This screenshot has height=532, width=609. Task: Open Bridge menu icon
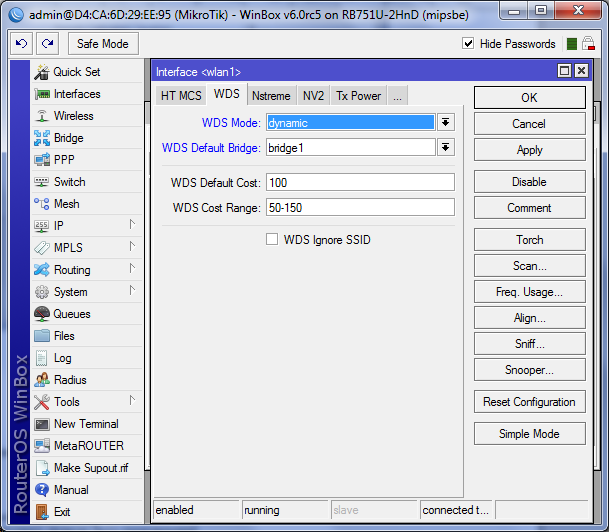(42, 138)
